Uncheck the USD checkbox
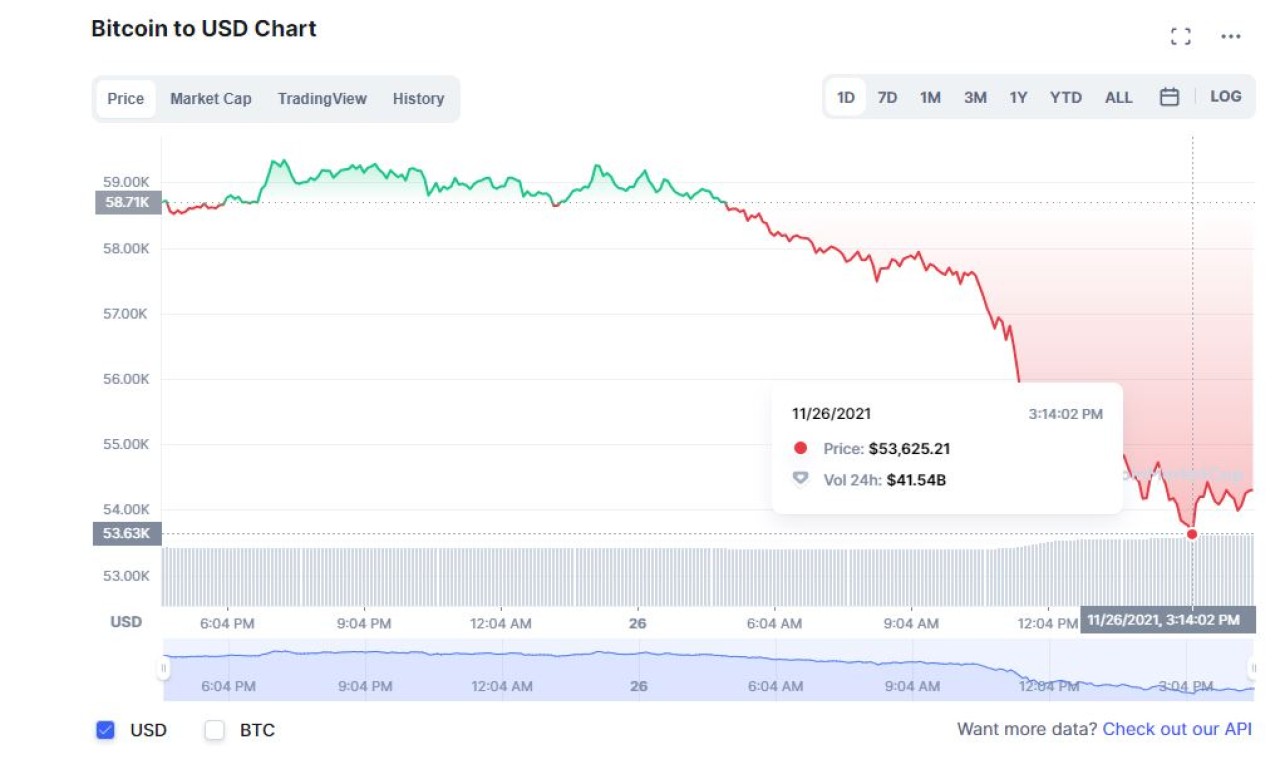Image resolution: width=1280 pixels, height=784 pixels. pyautogui.click(x=105, y=730)
